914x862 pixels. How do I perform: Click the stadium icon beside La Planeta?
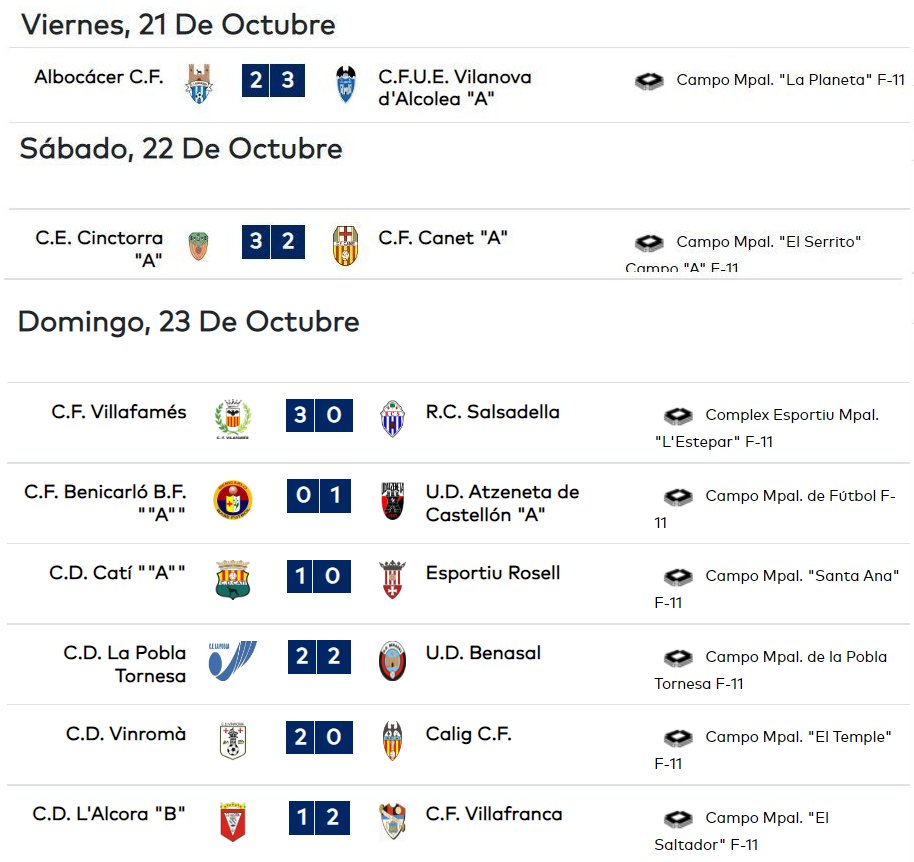point(649,80)
